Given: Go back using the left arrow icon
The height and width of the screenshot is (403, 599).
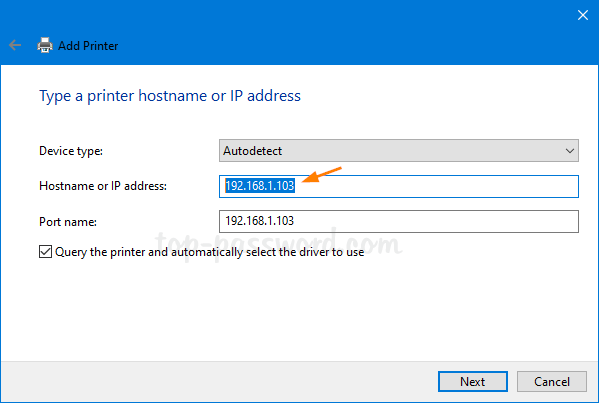Looking at the screenshot, I should (x=15, y=45).
